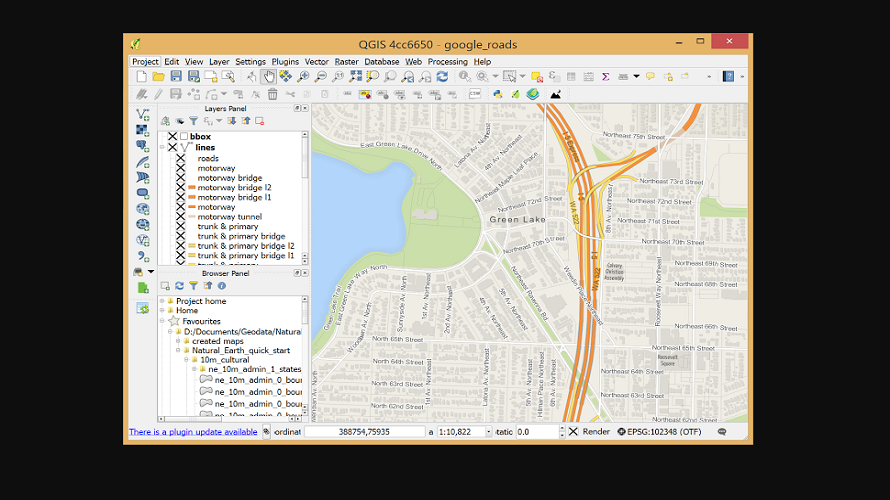The width and height of the screenshot is (890, 500).
Task: Toggle the roads rule checkbox
Action: pos(180,158)
